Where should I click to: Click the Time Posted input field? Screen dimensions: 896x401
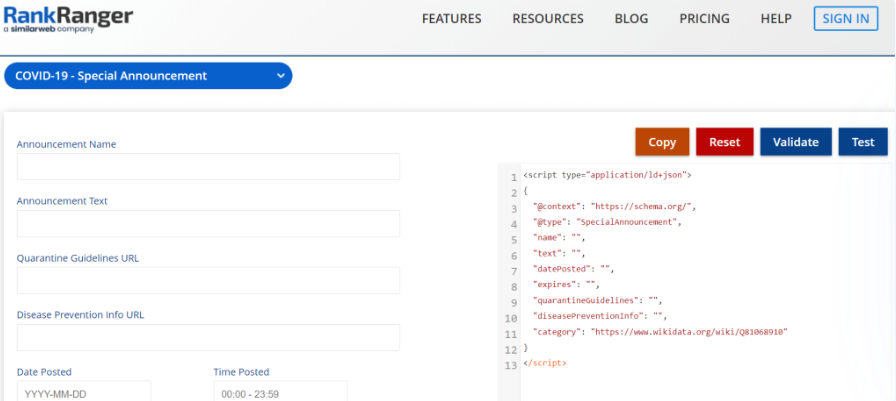[280, 392]
